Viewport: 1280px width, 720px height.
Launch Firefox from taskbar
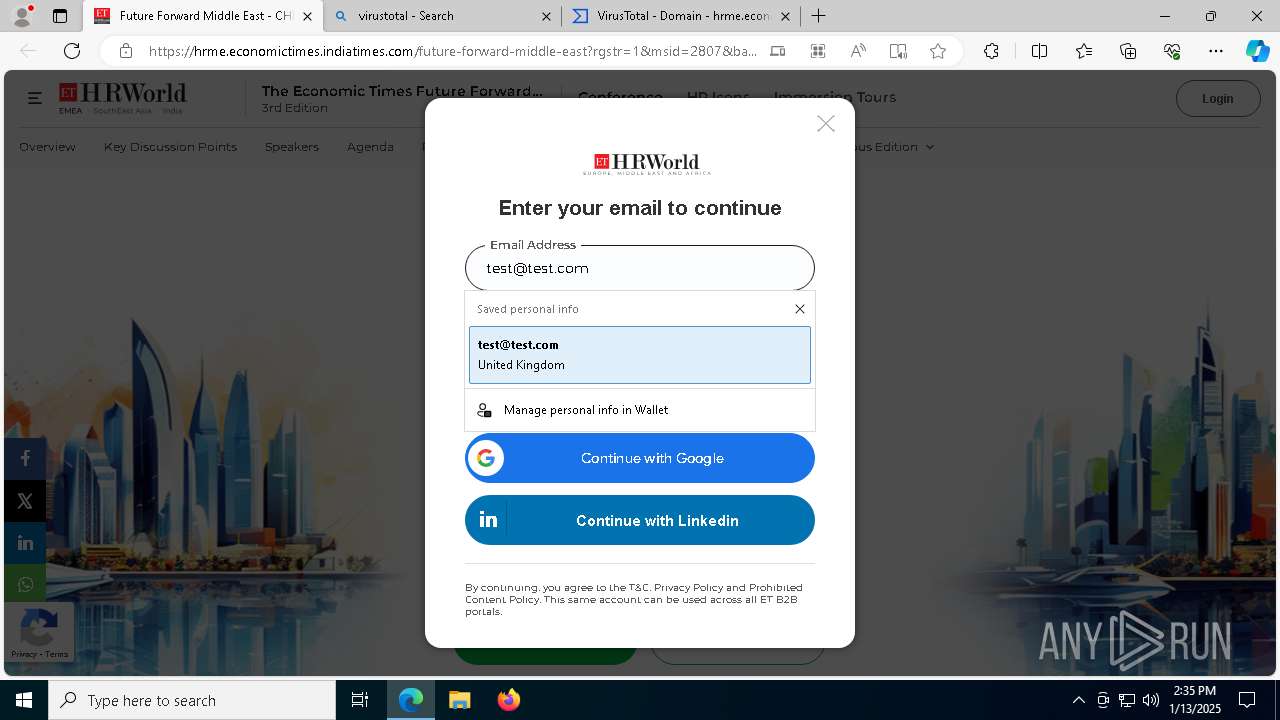point(508,700)
